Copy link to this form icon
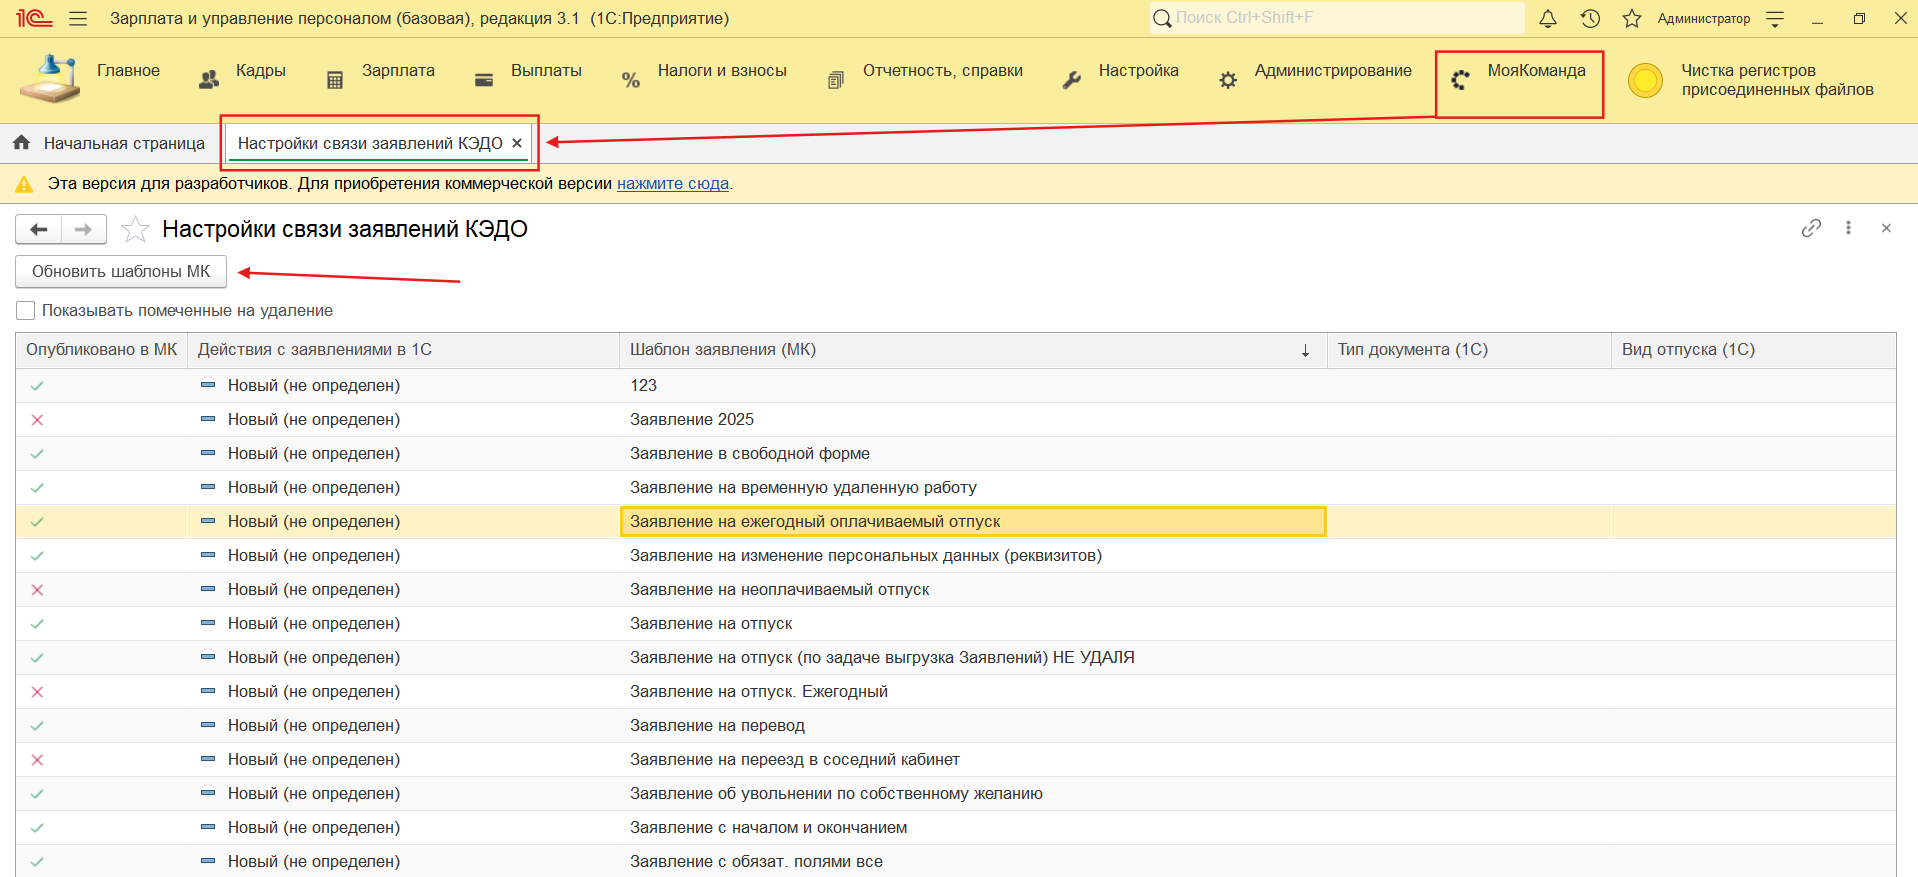Image resolution: width=1918 pixels, height=877 pixels. (x=1811, y=228)
